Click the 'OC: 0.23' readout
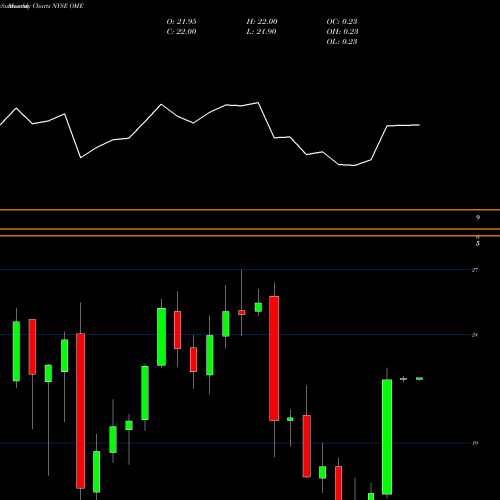500x500 pixels. [x=342, y=22]
